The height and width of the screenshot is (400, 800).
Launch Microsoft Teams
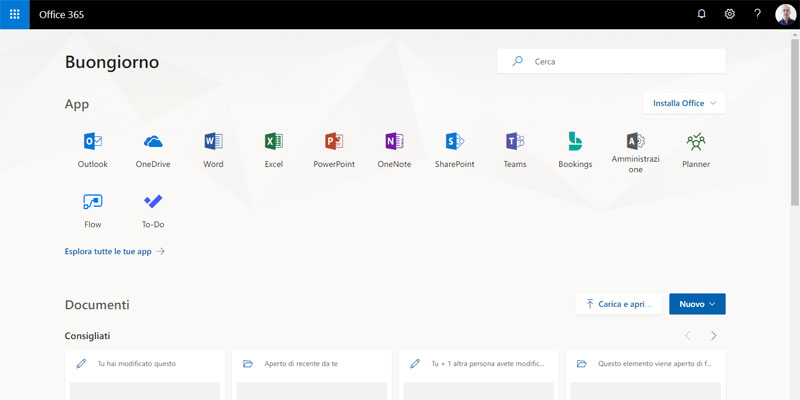point(515,150)
